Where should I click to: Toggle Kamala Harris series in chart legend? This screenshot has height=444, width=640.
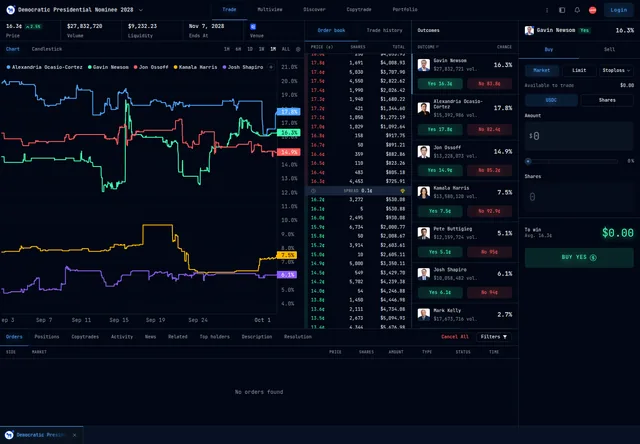195,67
